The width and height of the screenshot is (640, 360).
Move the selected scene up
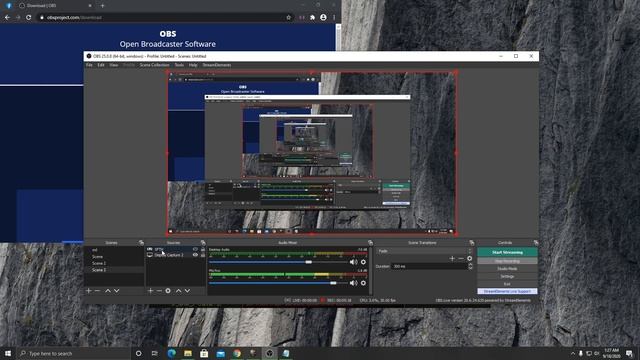click(x=108, y=291)
